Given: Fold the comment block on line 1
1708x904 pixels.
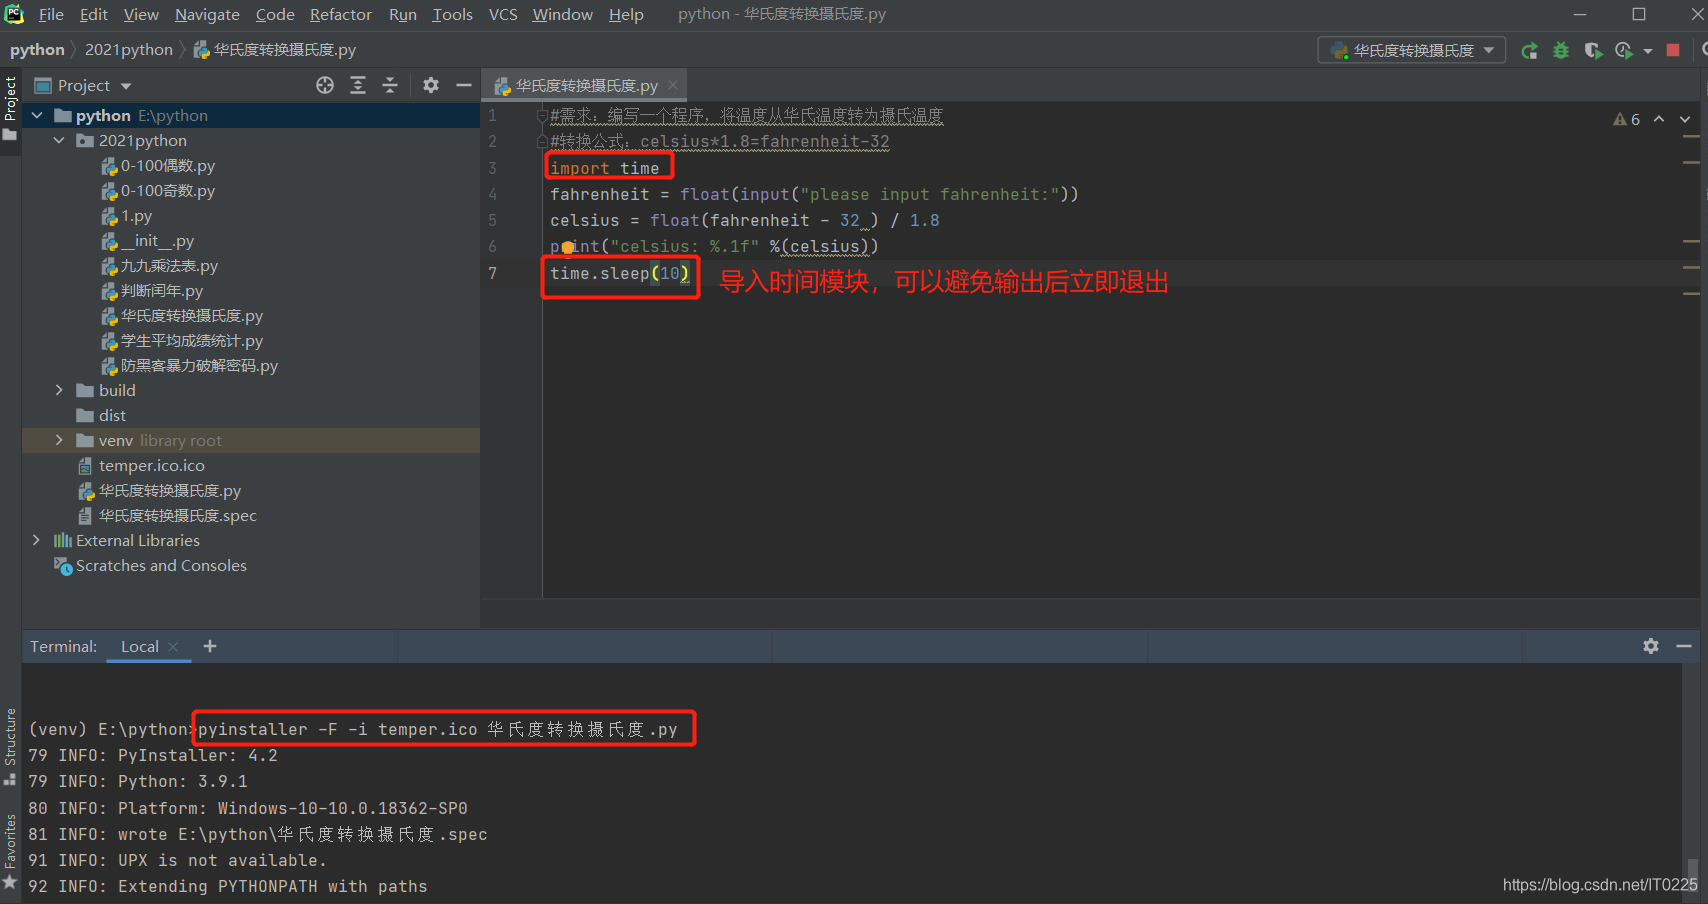Looking at the screenshot, I should (x=542, y=116).
